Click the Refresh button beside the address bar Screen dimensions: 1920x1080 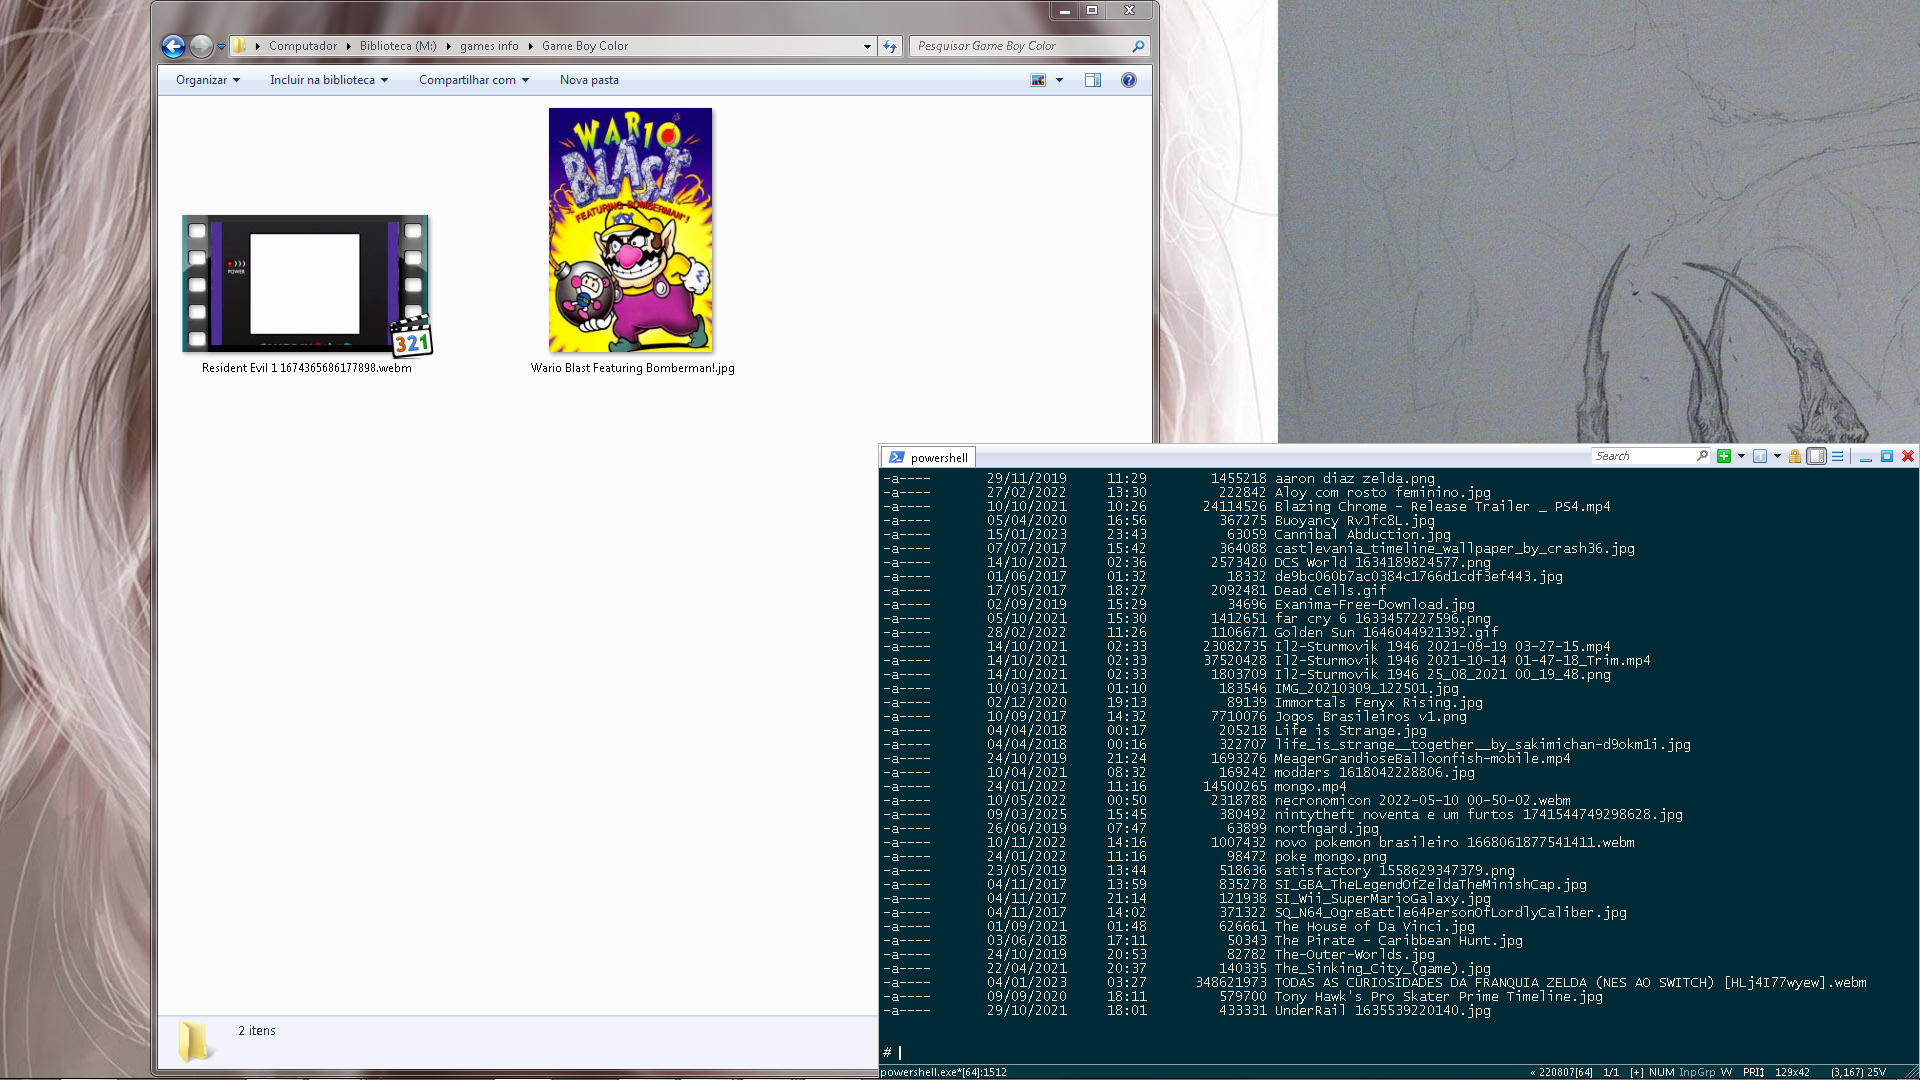(x=890, y=46)
